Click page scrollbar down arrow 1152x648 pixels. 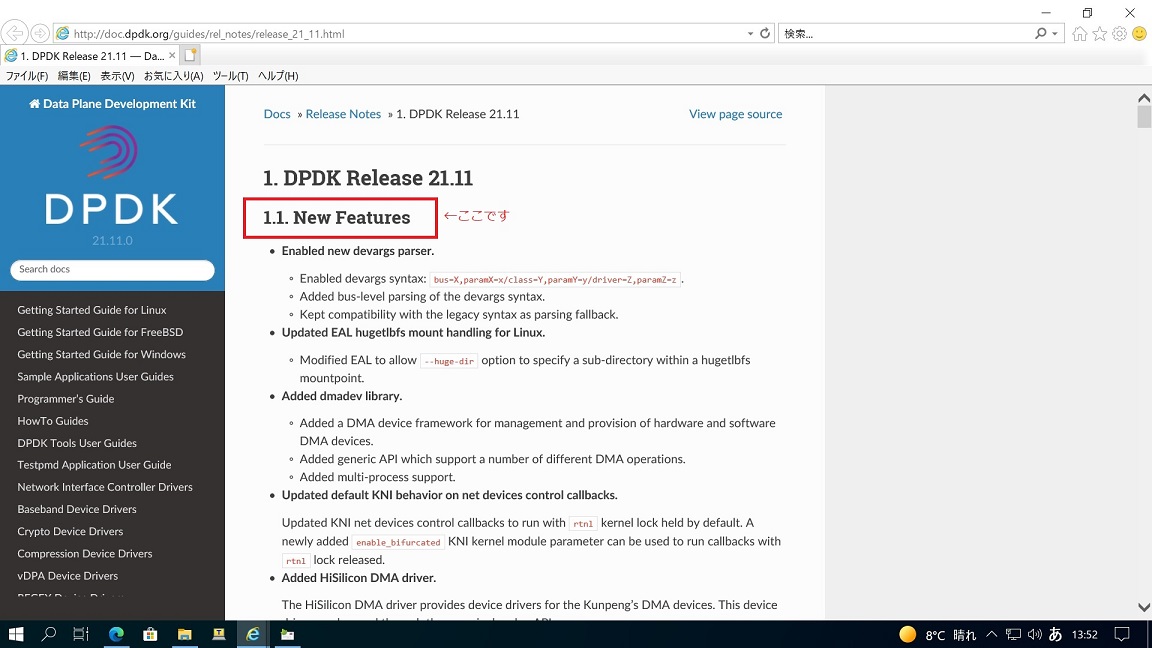(x=1144, y=608)
